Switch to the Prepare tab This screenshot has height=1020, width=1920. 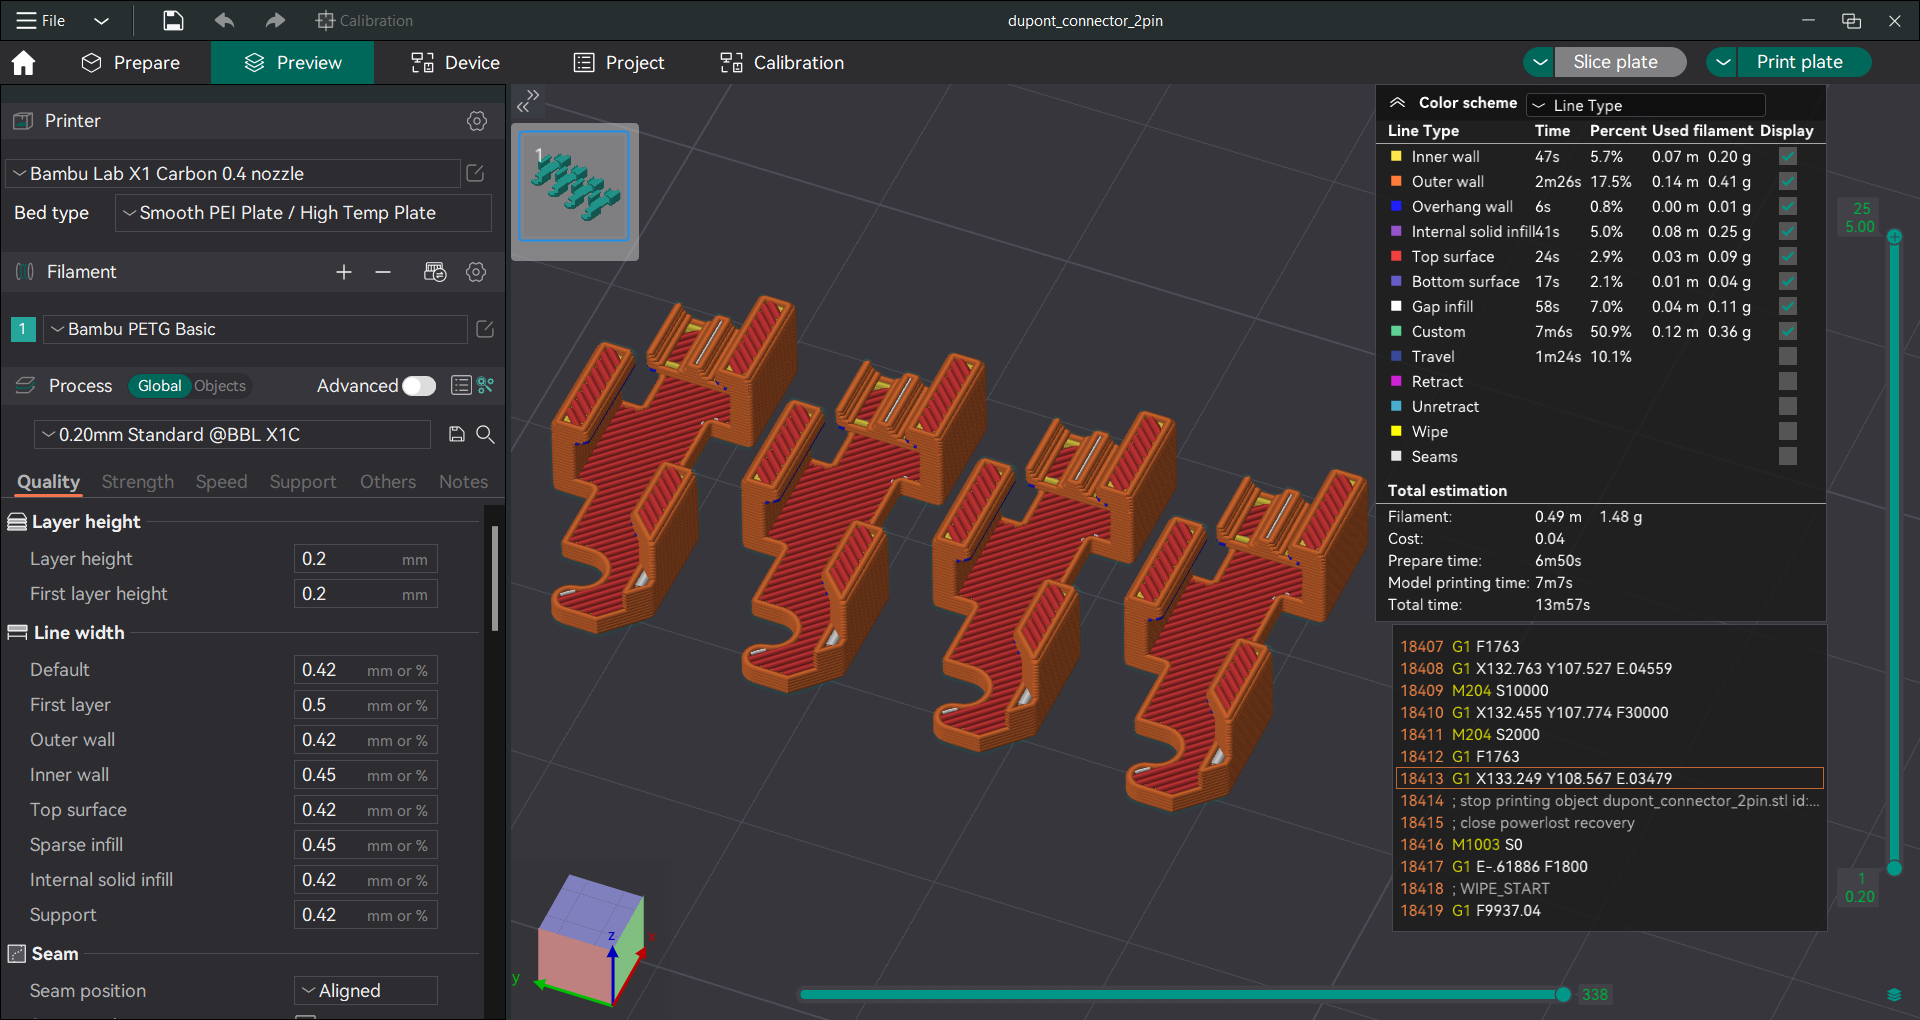tap(131, 63)
